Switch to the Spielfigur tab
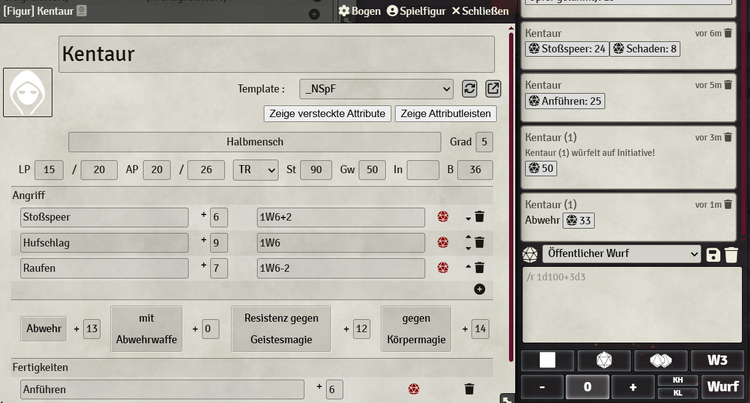750x403 pixels. pyautogui.click(x=415, y=11)
